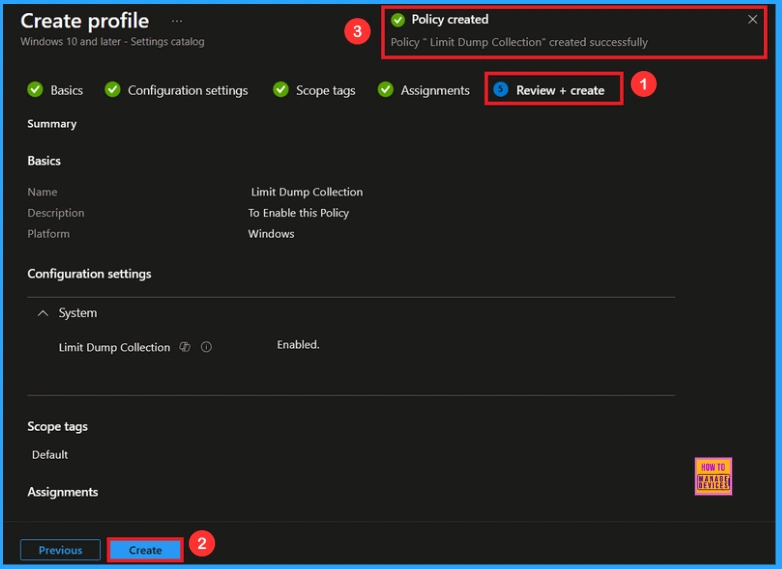Screen dimensions: 782x569
Task: Click the Configuration settings step checkmark icon
Action: pos(113,90)
